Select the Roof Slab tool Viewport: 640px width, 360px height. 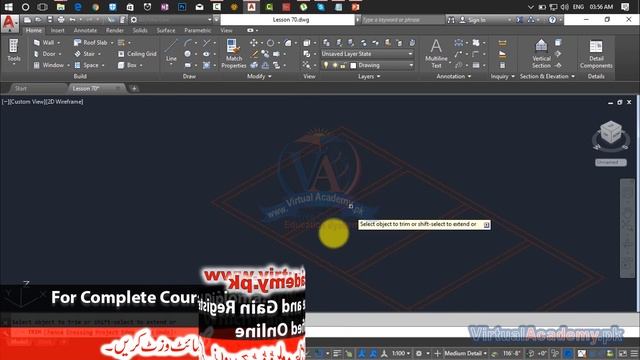[91, 42]
